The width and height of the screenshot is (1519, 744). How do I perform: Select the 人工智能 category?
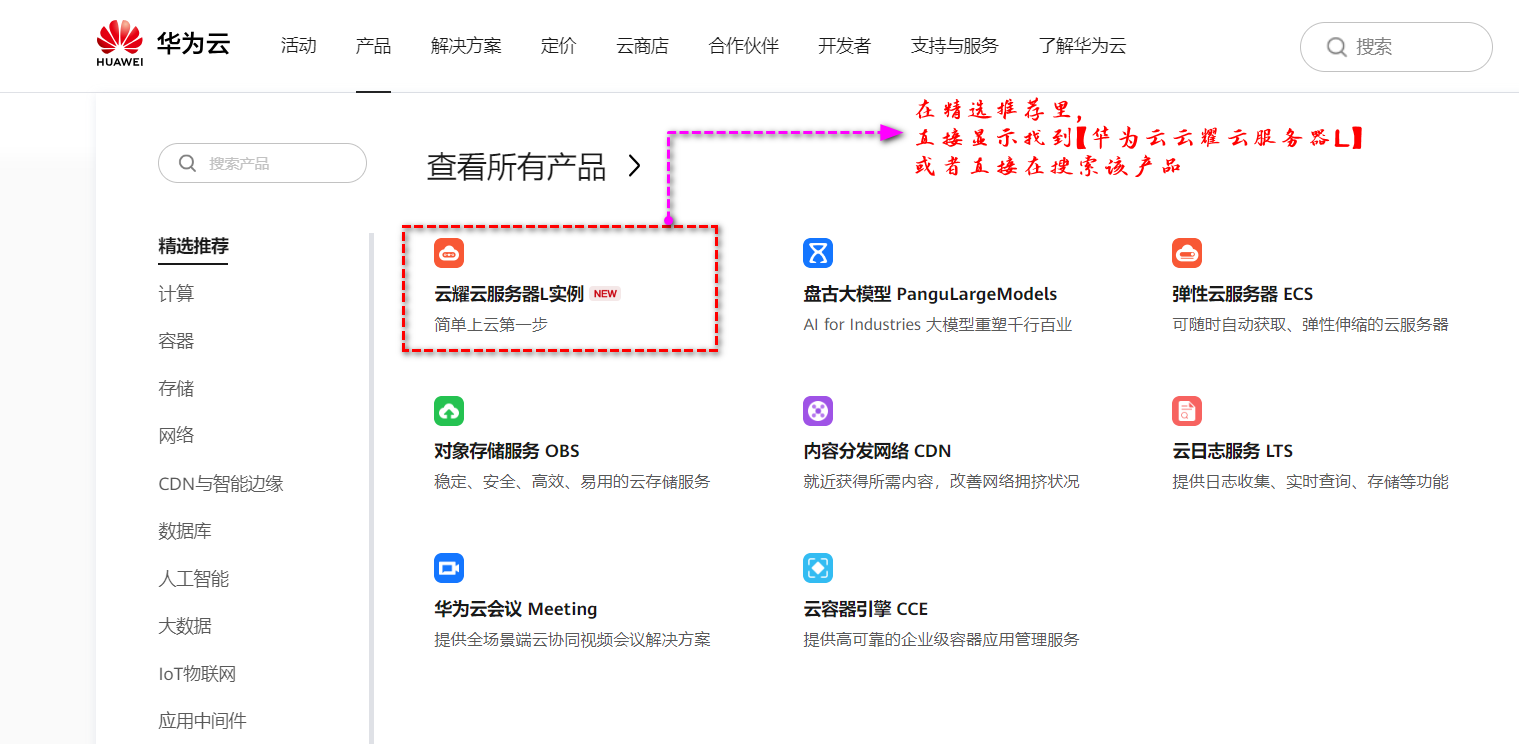click(194, 579)
